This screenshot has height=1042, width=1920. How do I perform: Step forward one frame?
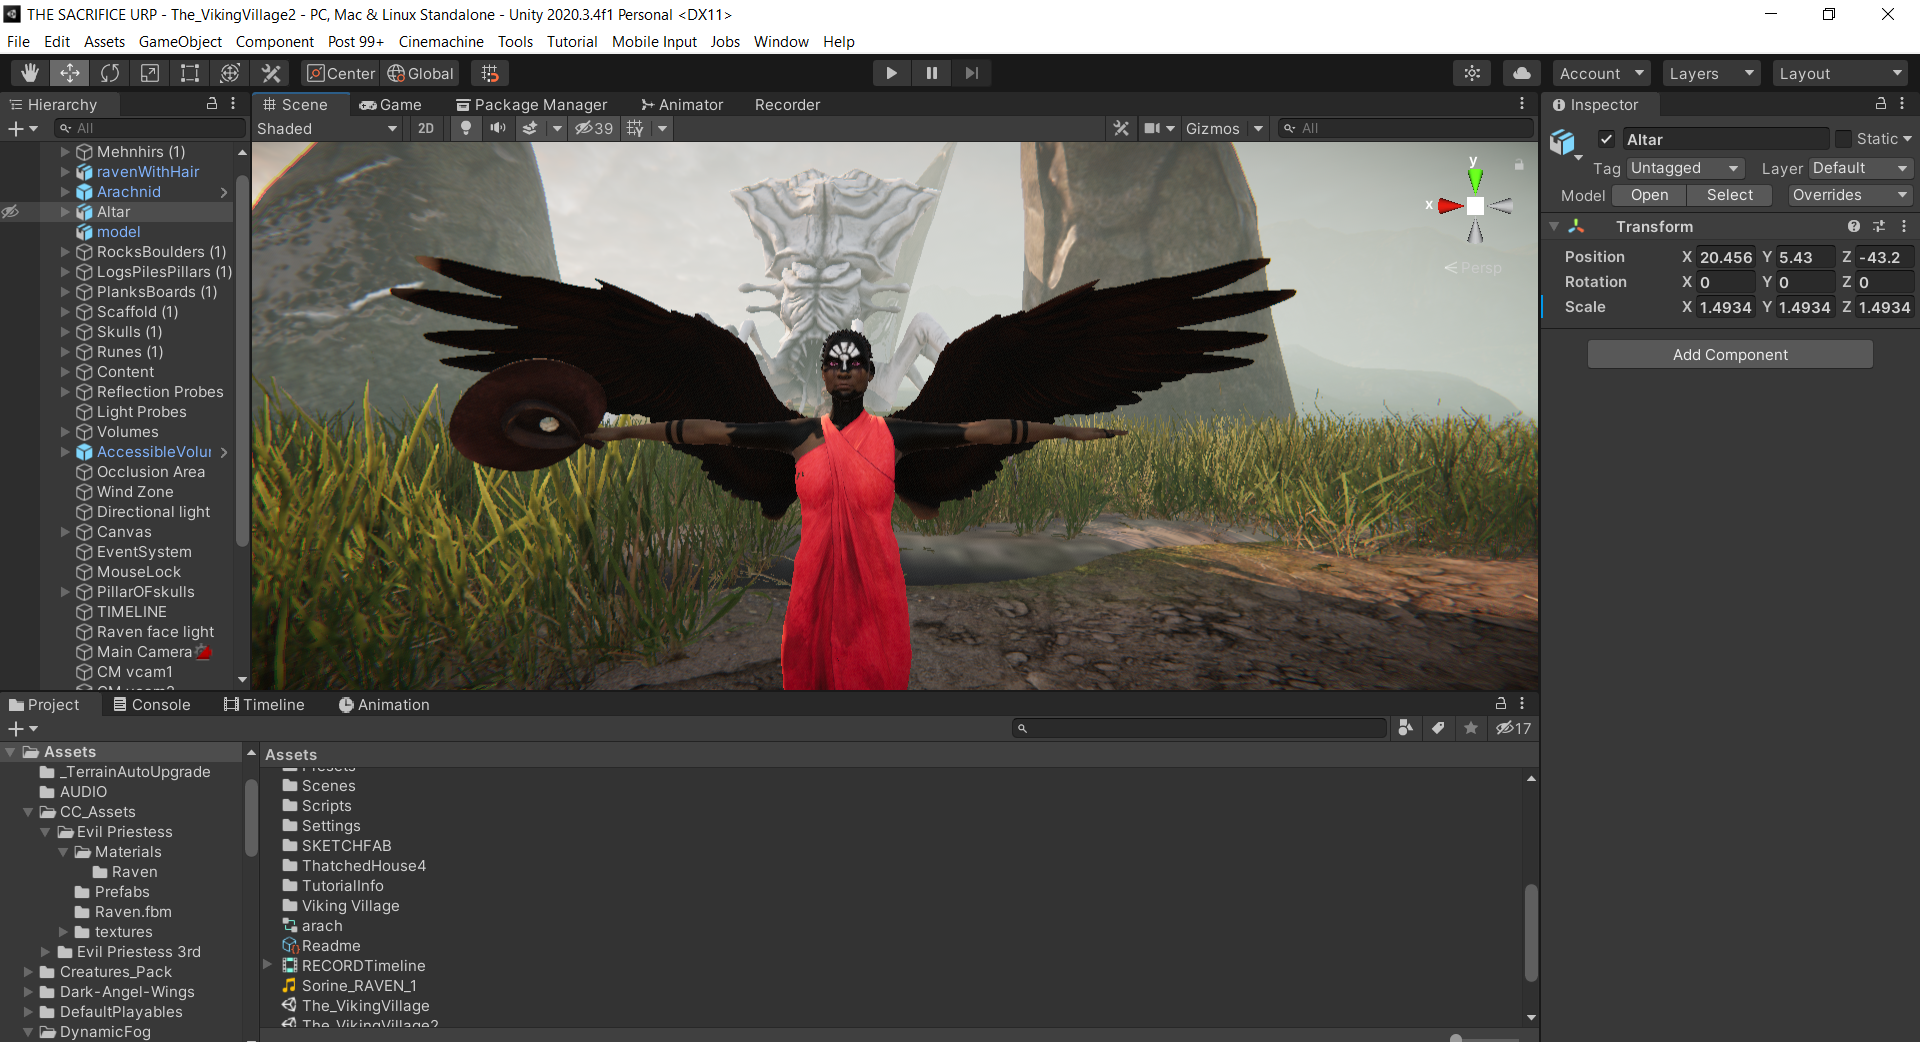coord(971,73)
